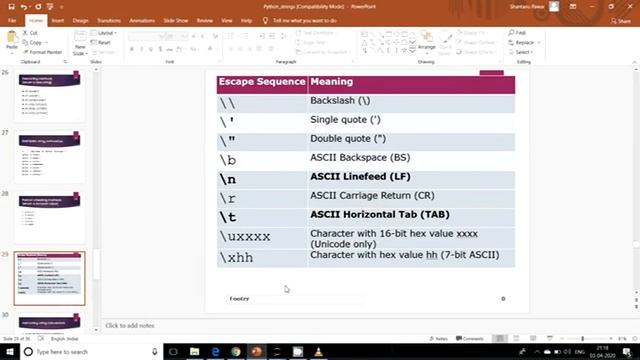Click the Windows search box
The height and width of the screenshot is (360, 640).
(91, 351)
